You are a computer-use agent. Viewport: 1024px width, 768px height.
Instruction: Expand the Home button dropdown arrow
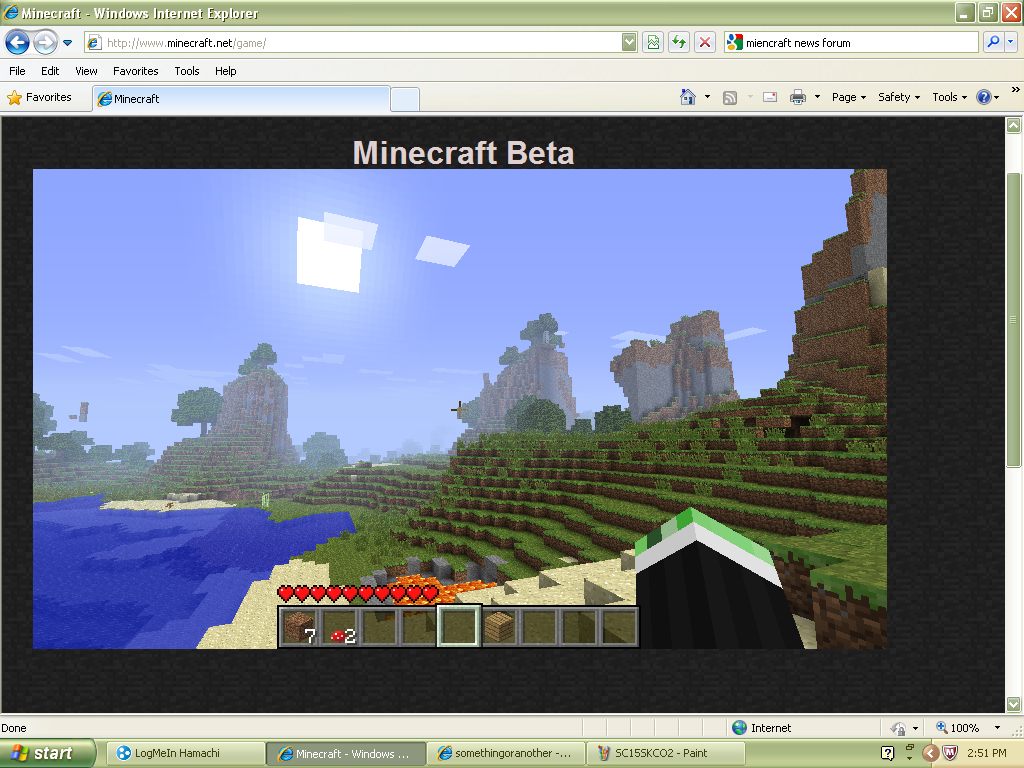click(x=707, y=97)
